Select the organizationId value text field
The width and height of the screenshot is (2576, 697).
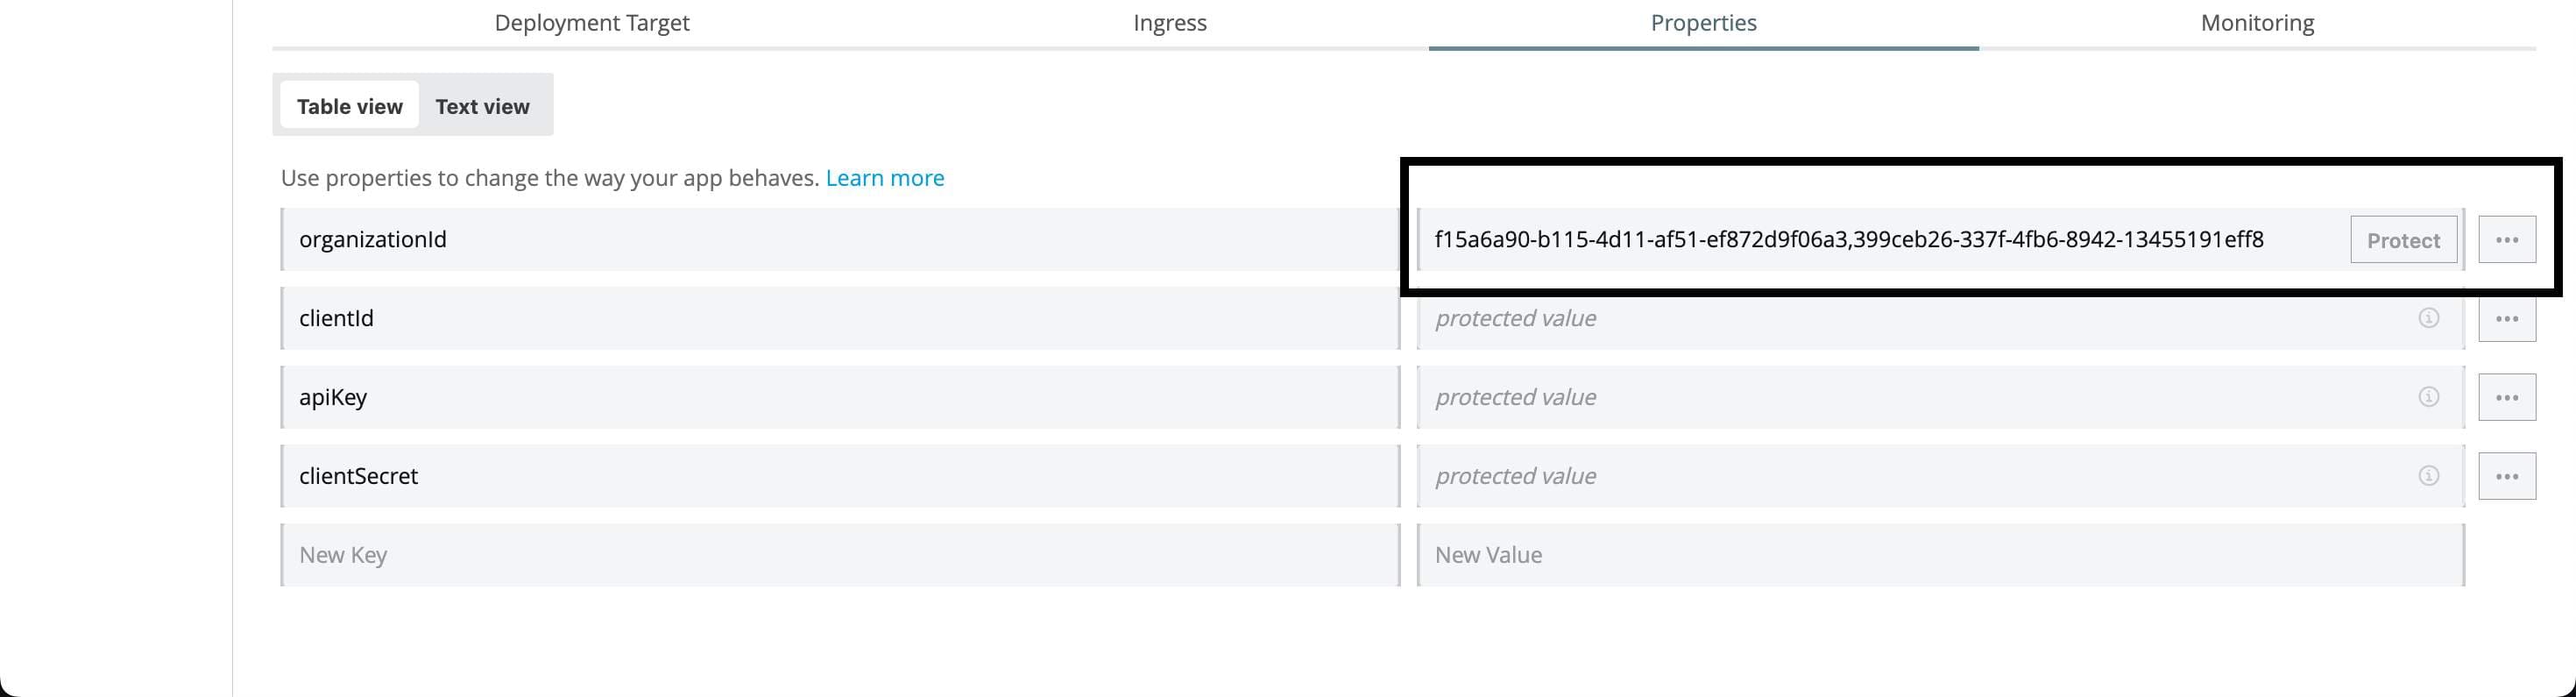pyautogui.click(x=1900, y=239)
